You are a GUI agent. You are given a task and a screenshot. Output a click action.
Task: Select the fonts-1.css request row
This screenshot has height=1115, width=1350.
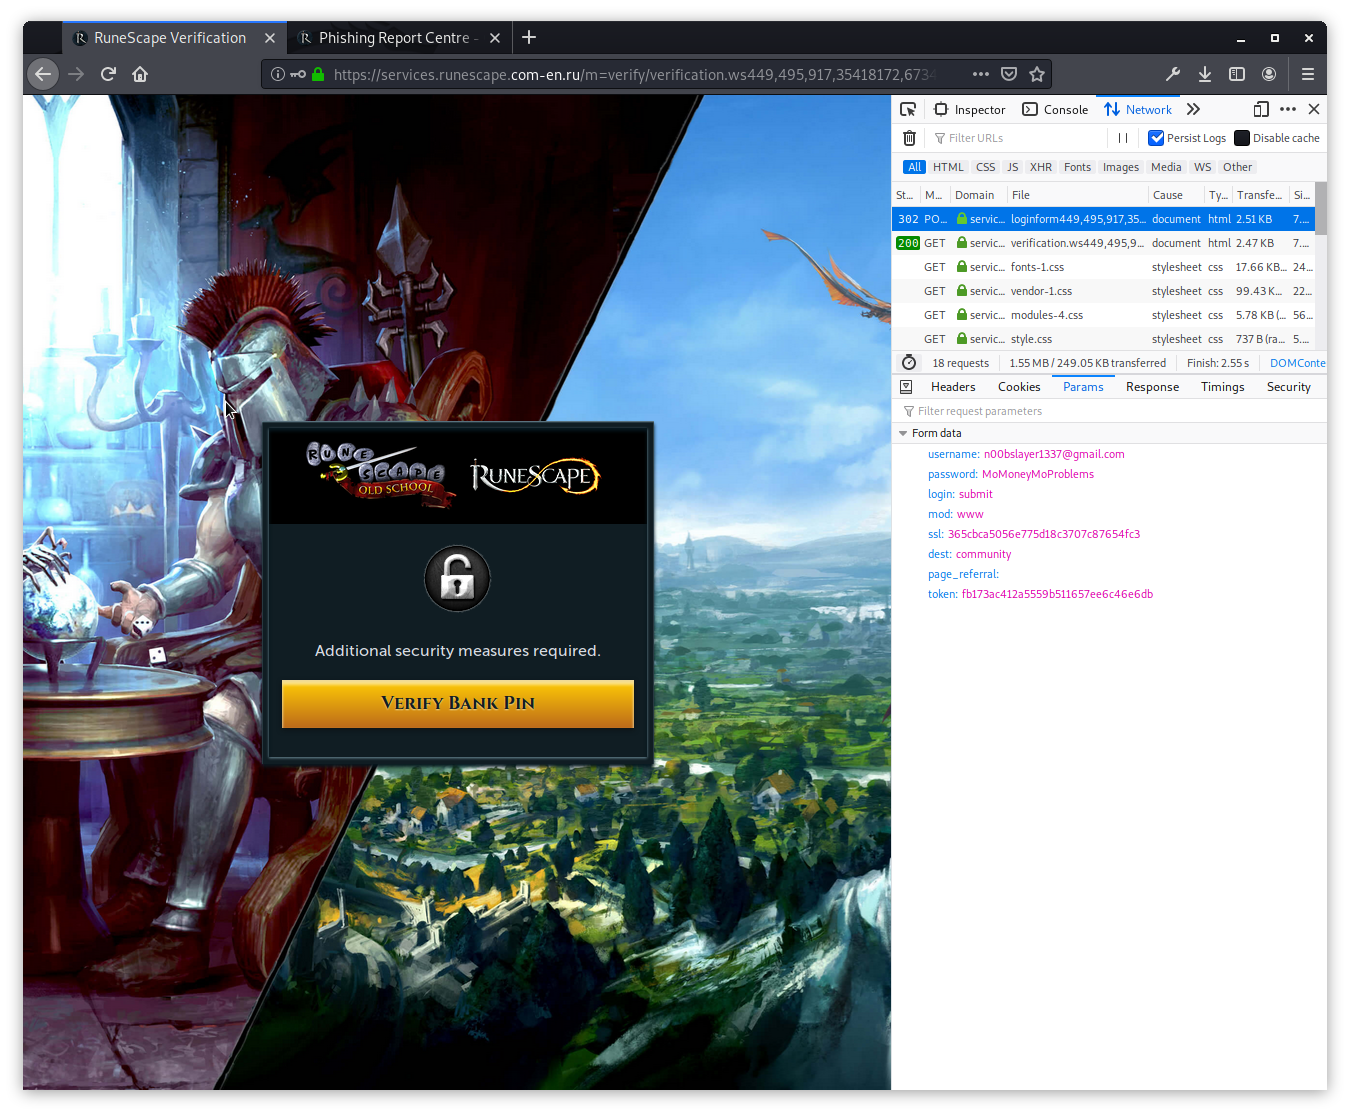(1103, 267)
